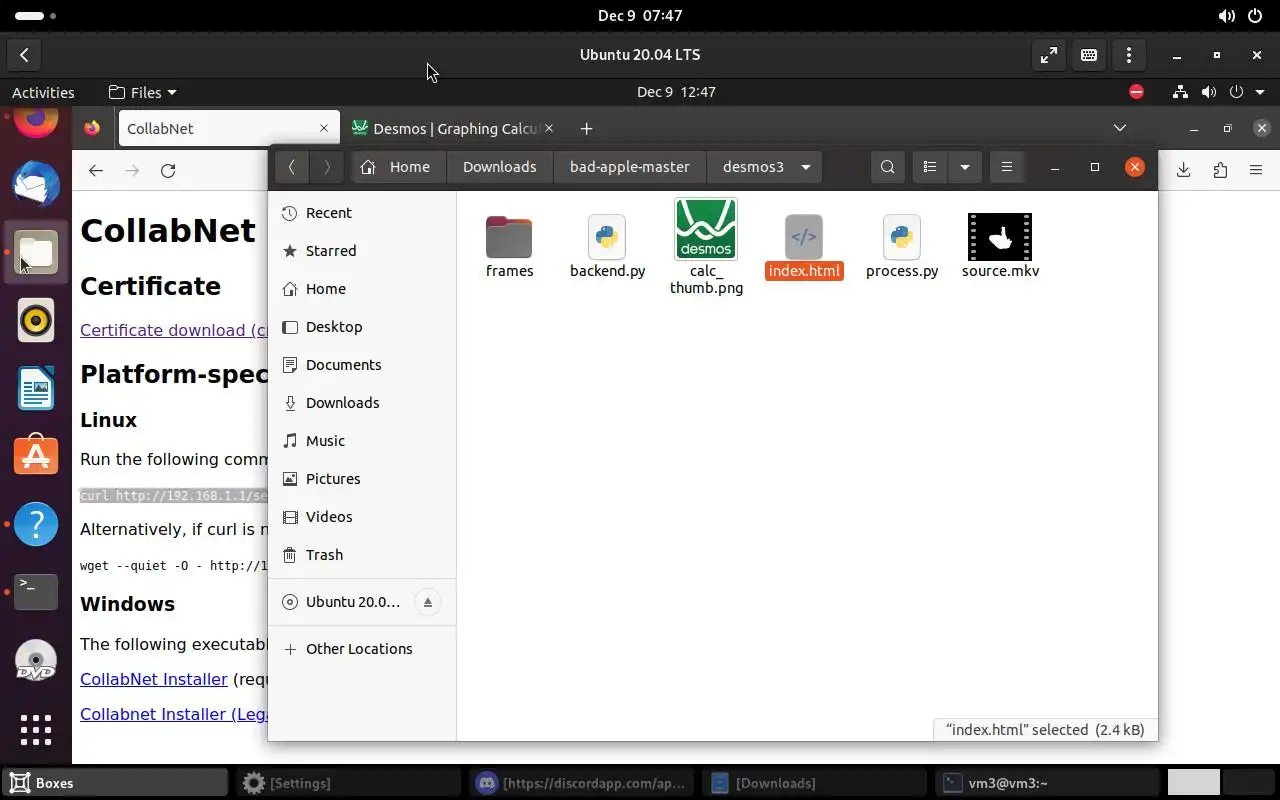The width and height of the screenshot is (1280, 800).
Task: Open Firefox downloads panel
Action: [x=1183, y=171]
